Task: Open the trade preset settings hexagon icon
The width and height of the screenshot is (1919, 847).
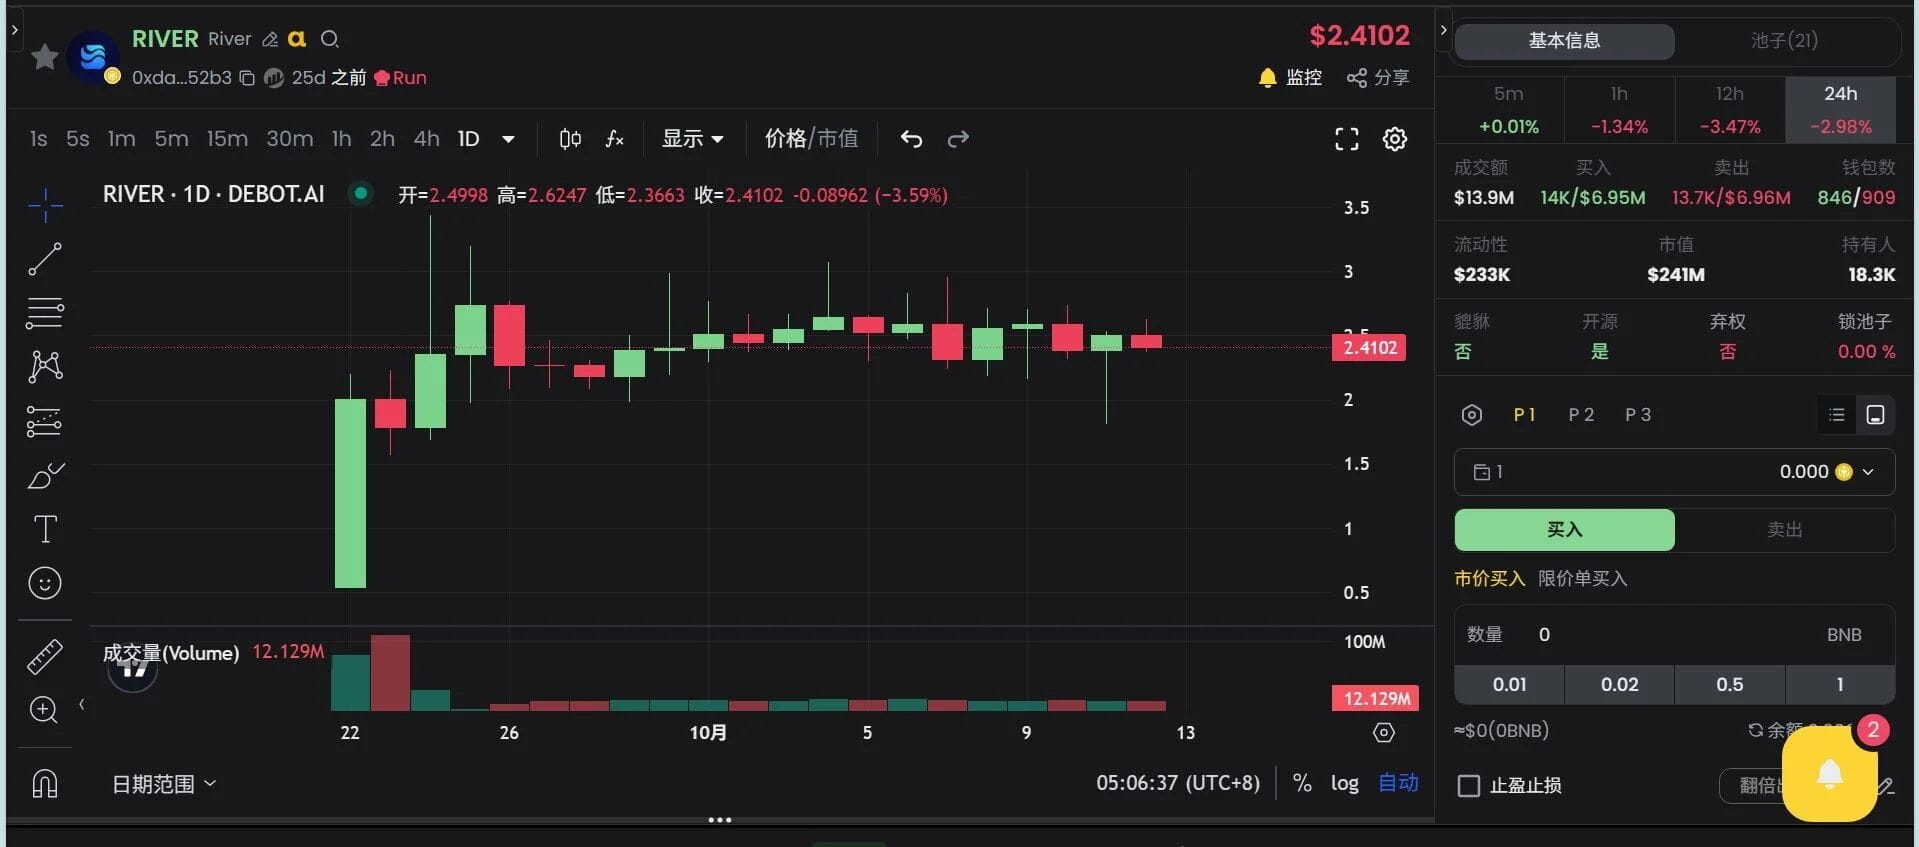Action: tap(1472, 415)
